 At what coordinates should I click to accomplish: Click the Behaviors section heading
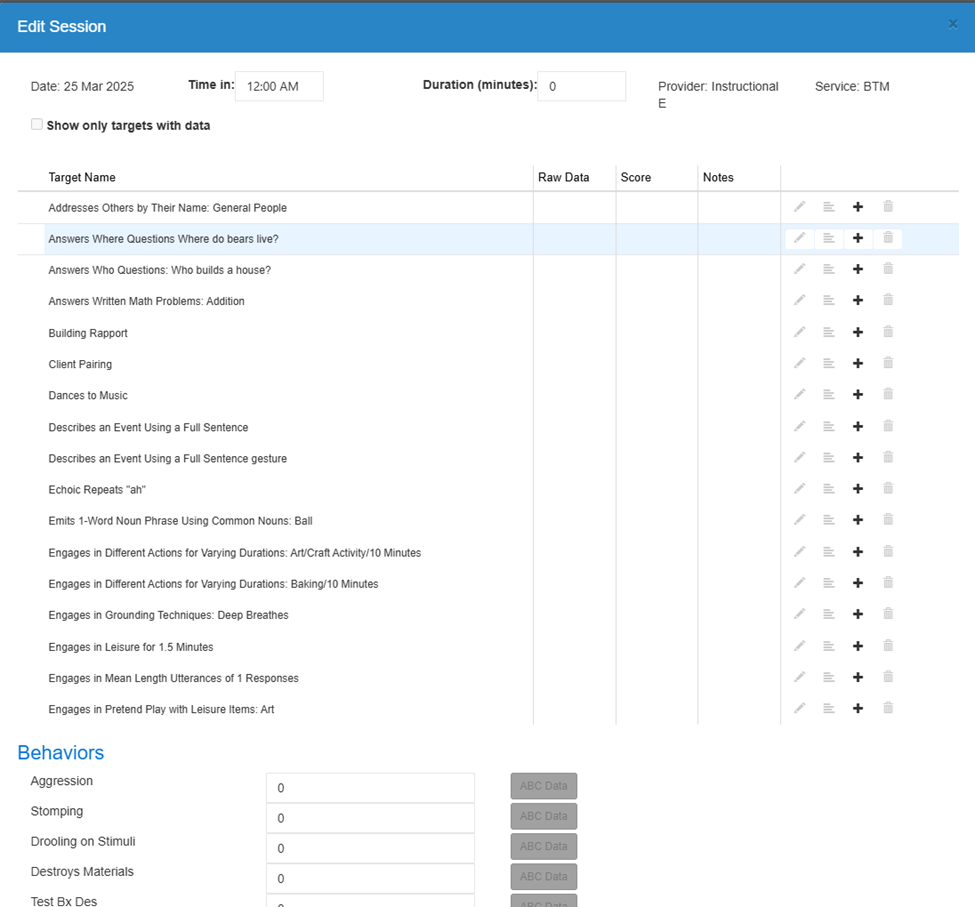61,753
